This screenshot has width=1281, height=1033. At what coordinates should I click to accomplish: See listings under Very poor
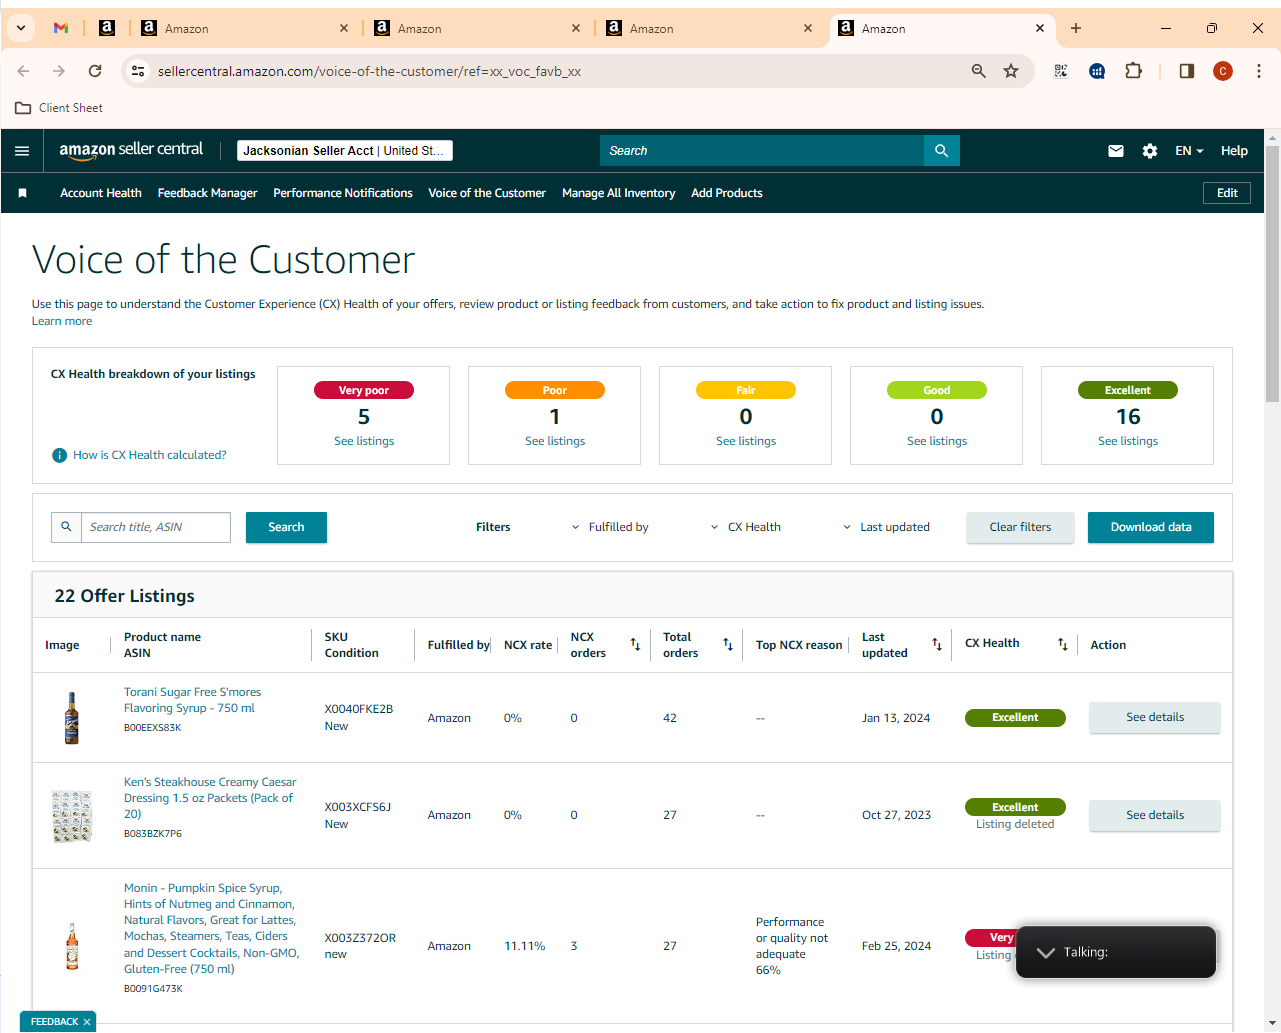(364, 441)
